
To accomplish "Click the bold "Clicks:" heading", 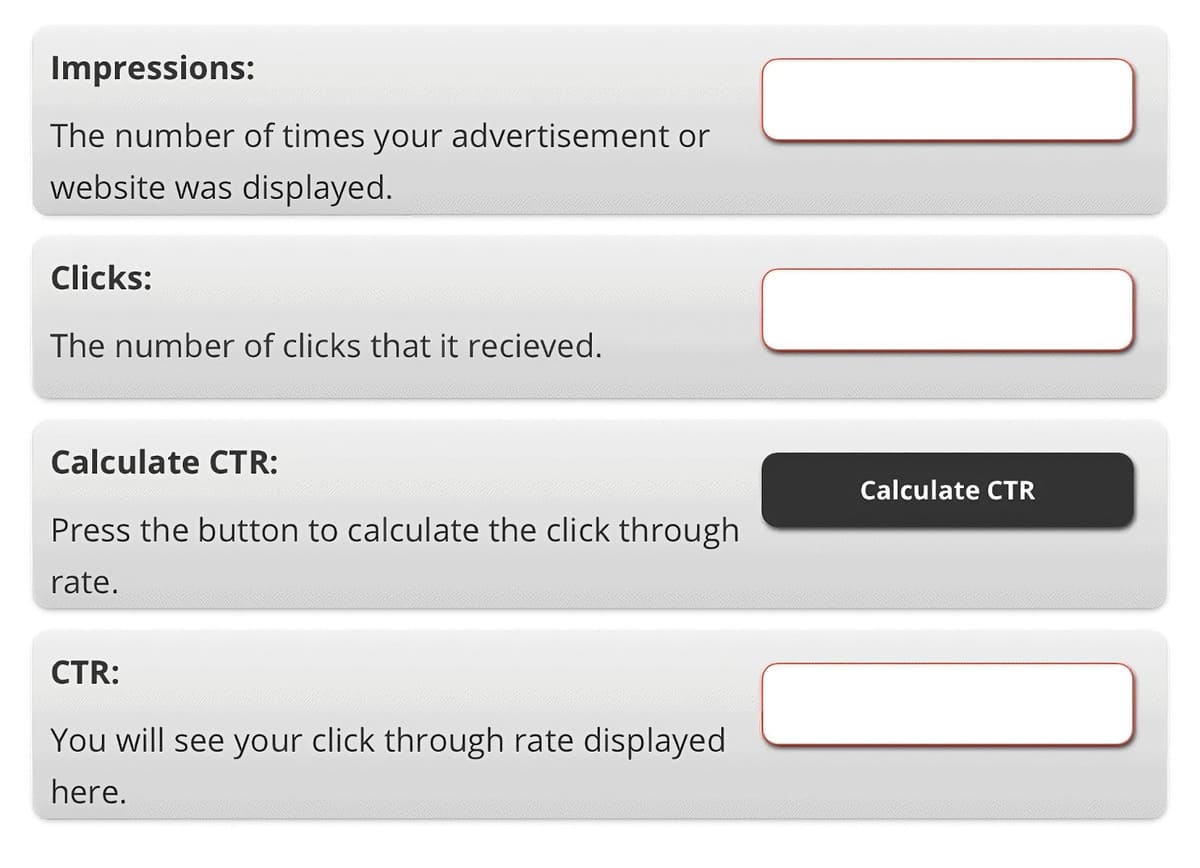I will 102,278.
